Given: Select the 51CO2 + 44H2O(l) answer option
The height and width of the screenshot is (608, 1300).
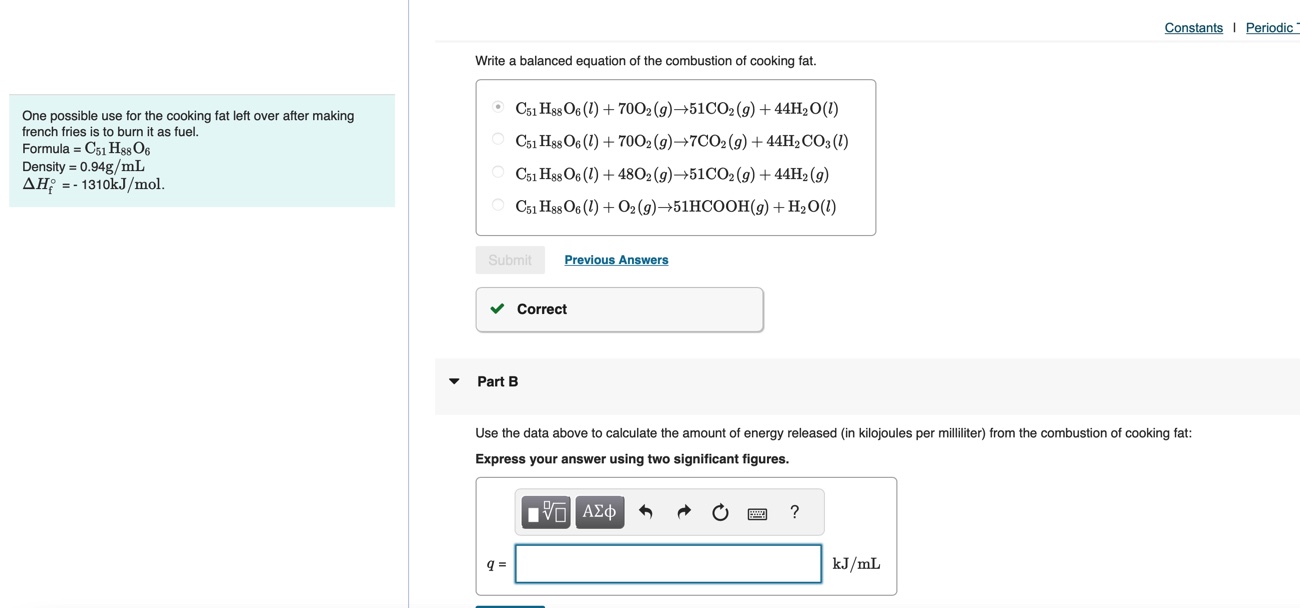Looking at the screenshot, I should coord(498,107).
